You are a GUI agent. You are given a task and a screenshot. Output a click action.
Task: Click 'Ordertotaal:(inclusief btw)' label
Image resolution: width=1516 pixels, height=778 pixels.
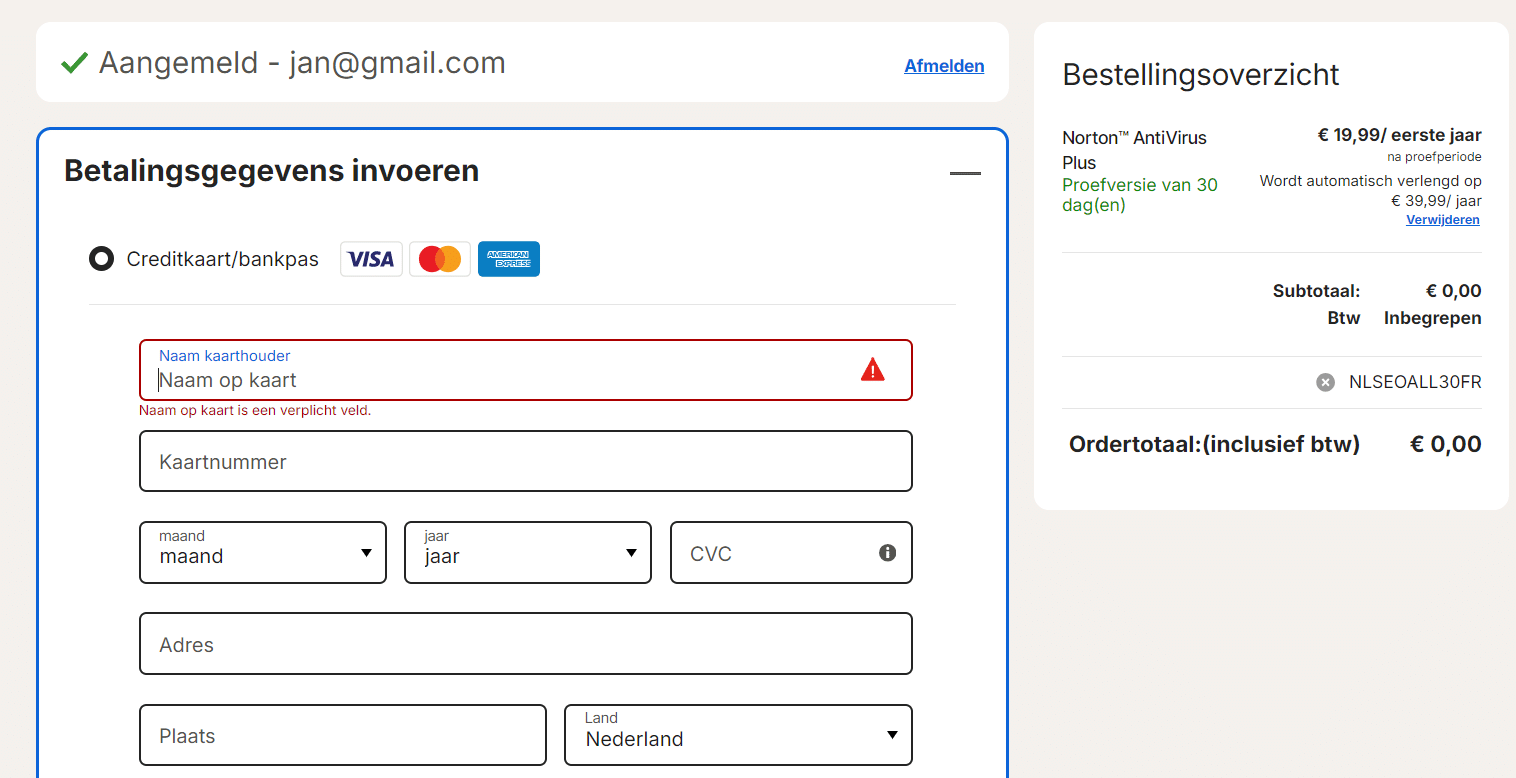1214,444
